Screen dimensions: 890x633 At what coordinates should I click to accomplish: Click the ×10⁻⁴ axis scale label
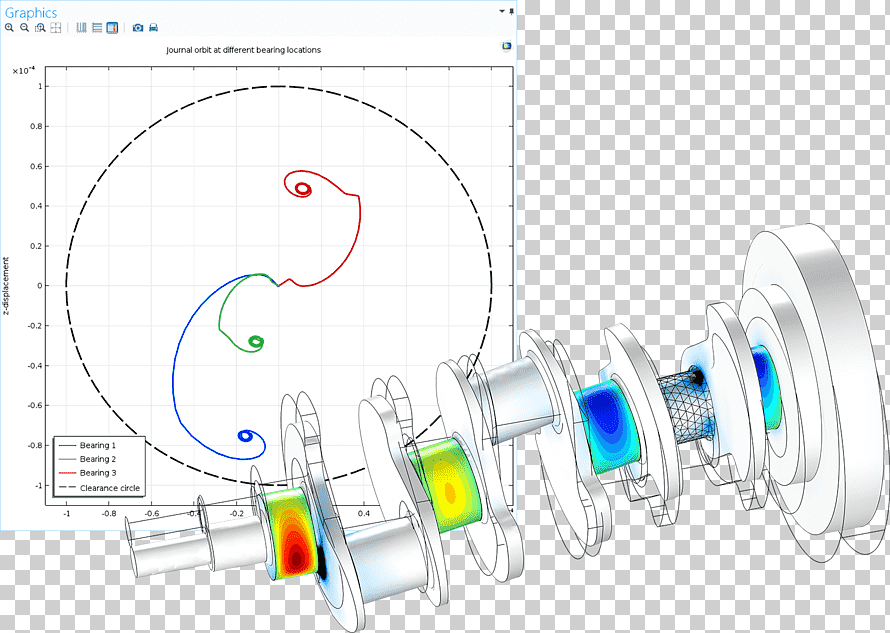(x=23, y=70)
